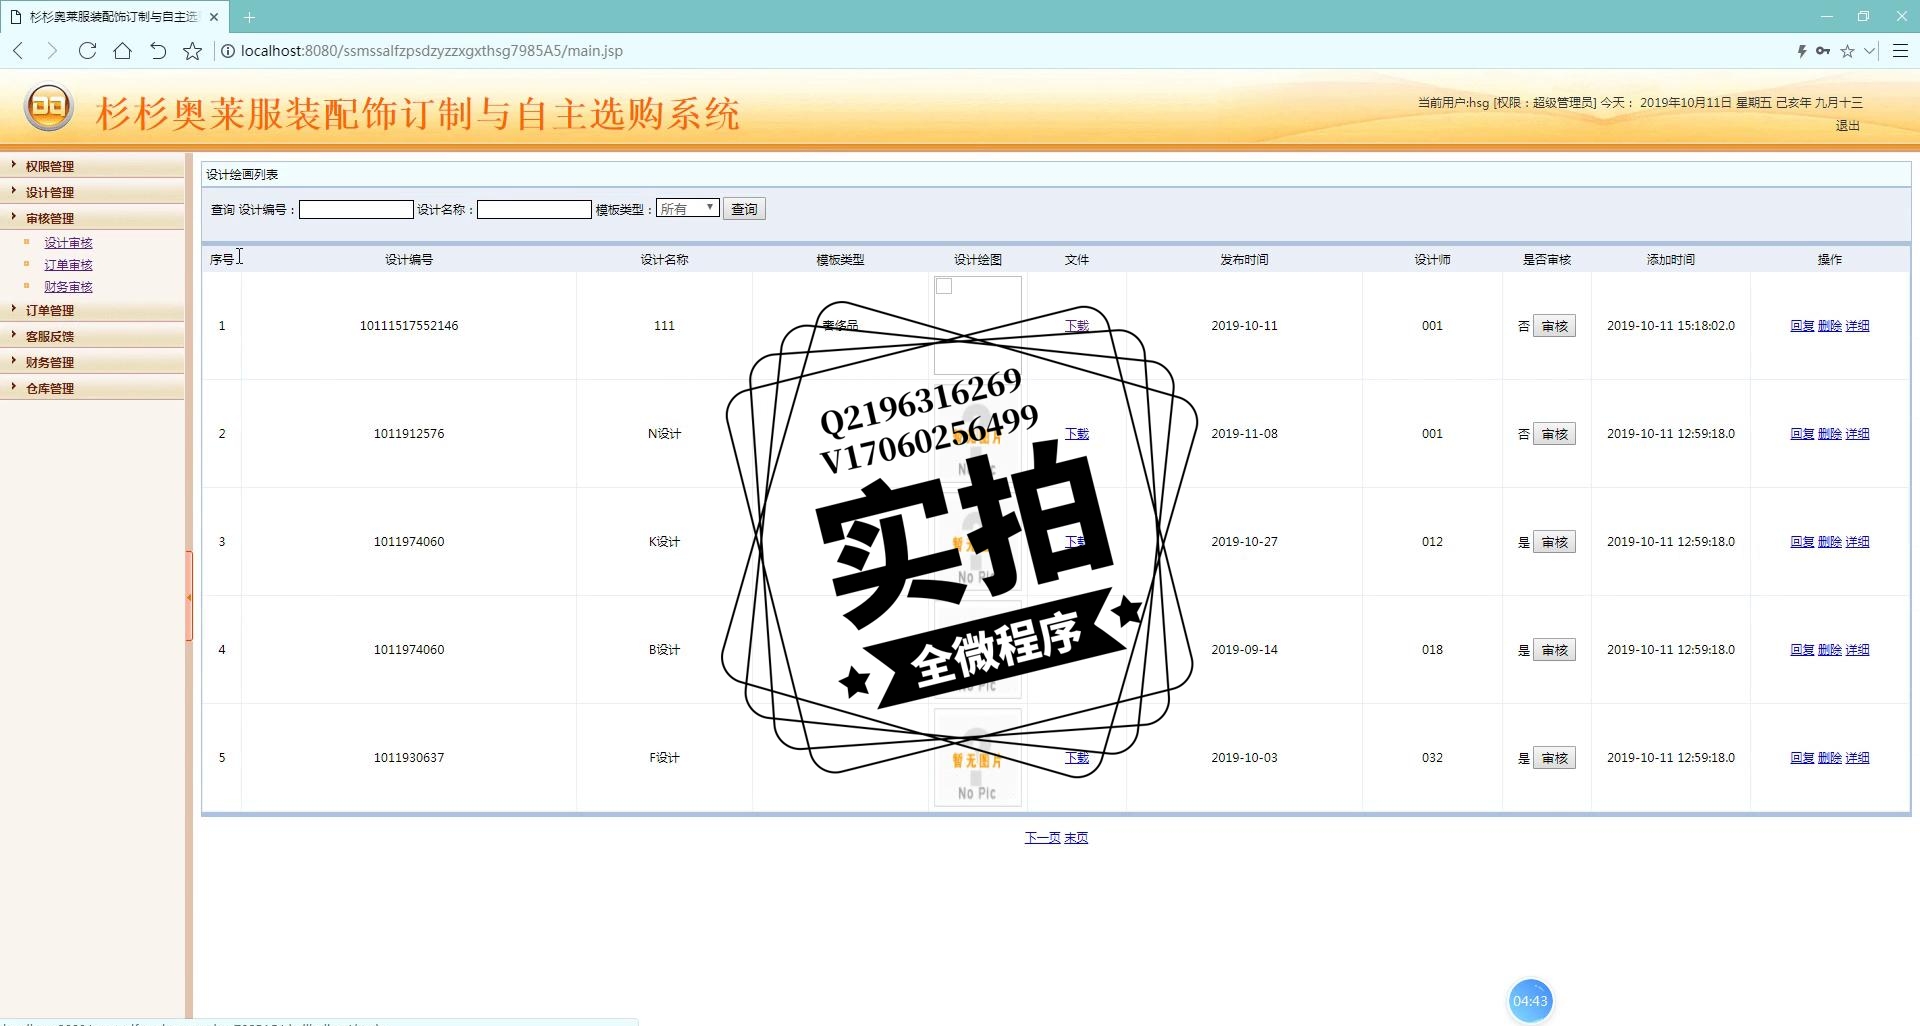The image size is (1920, 1026).
Task: Open new tab with plus icon
Action: click(x=249, y=17)
